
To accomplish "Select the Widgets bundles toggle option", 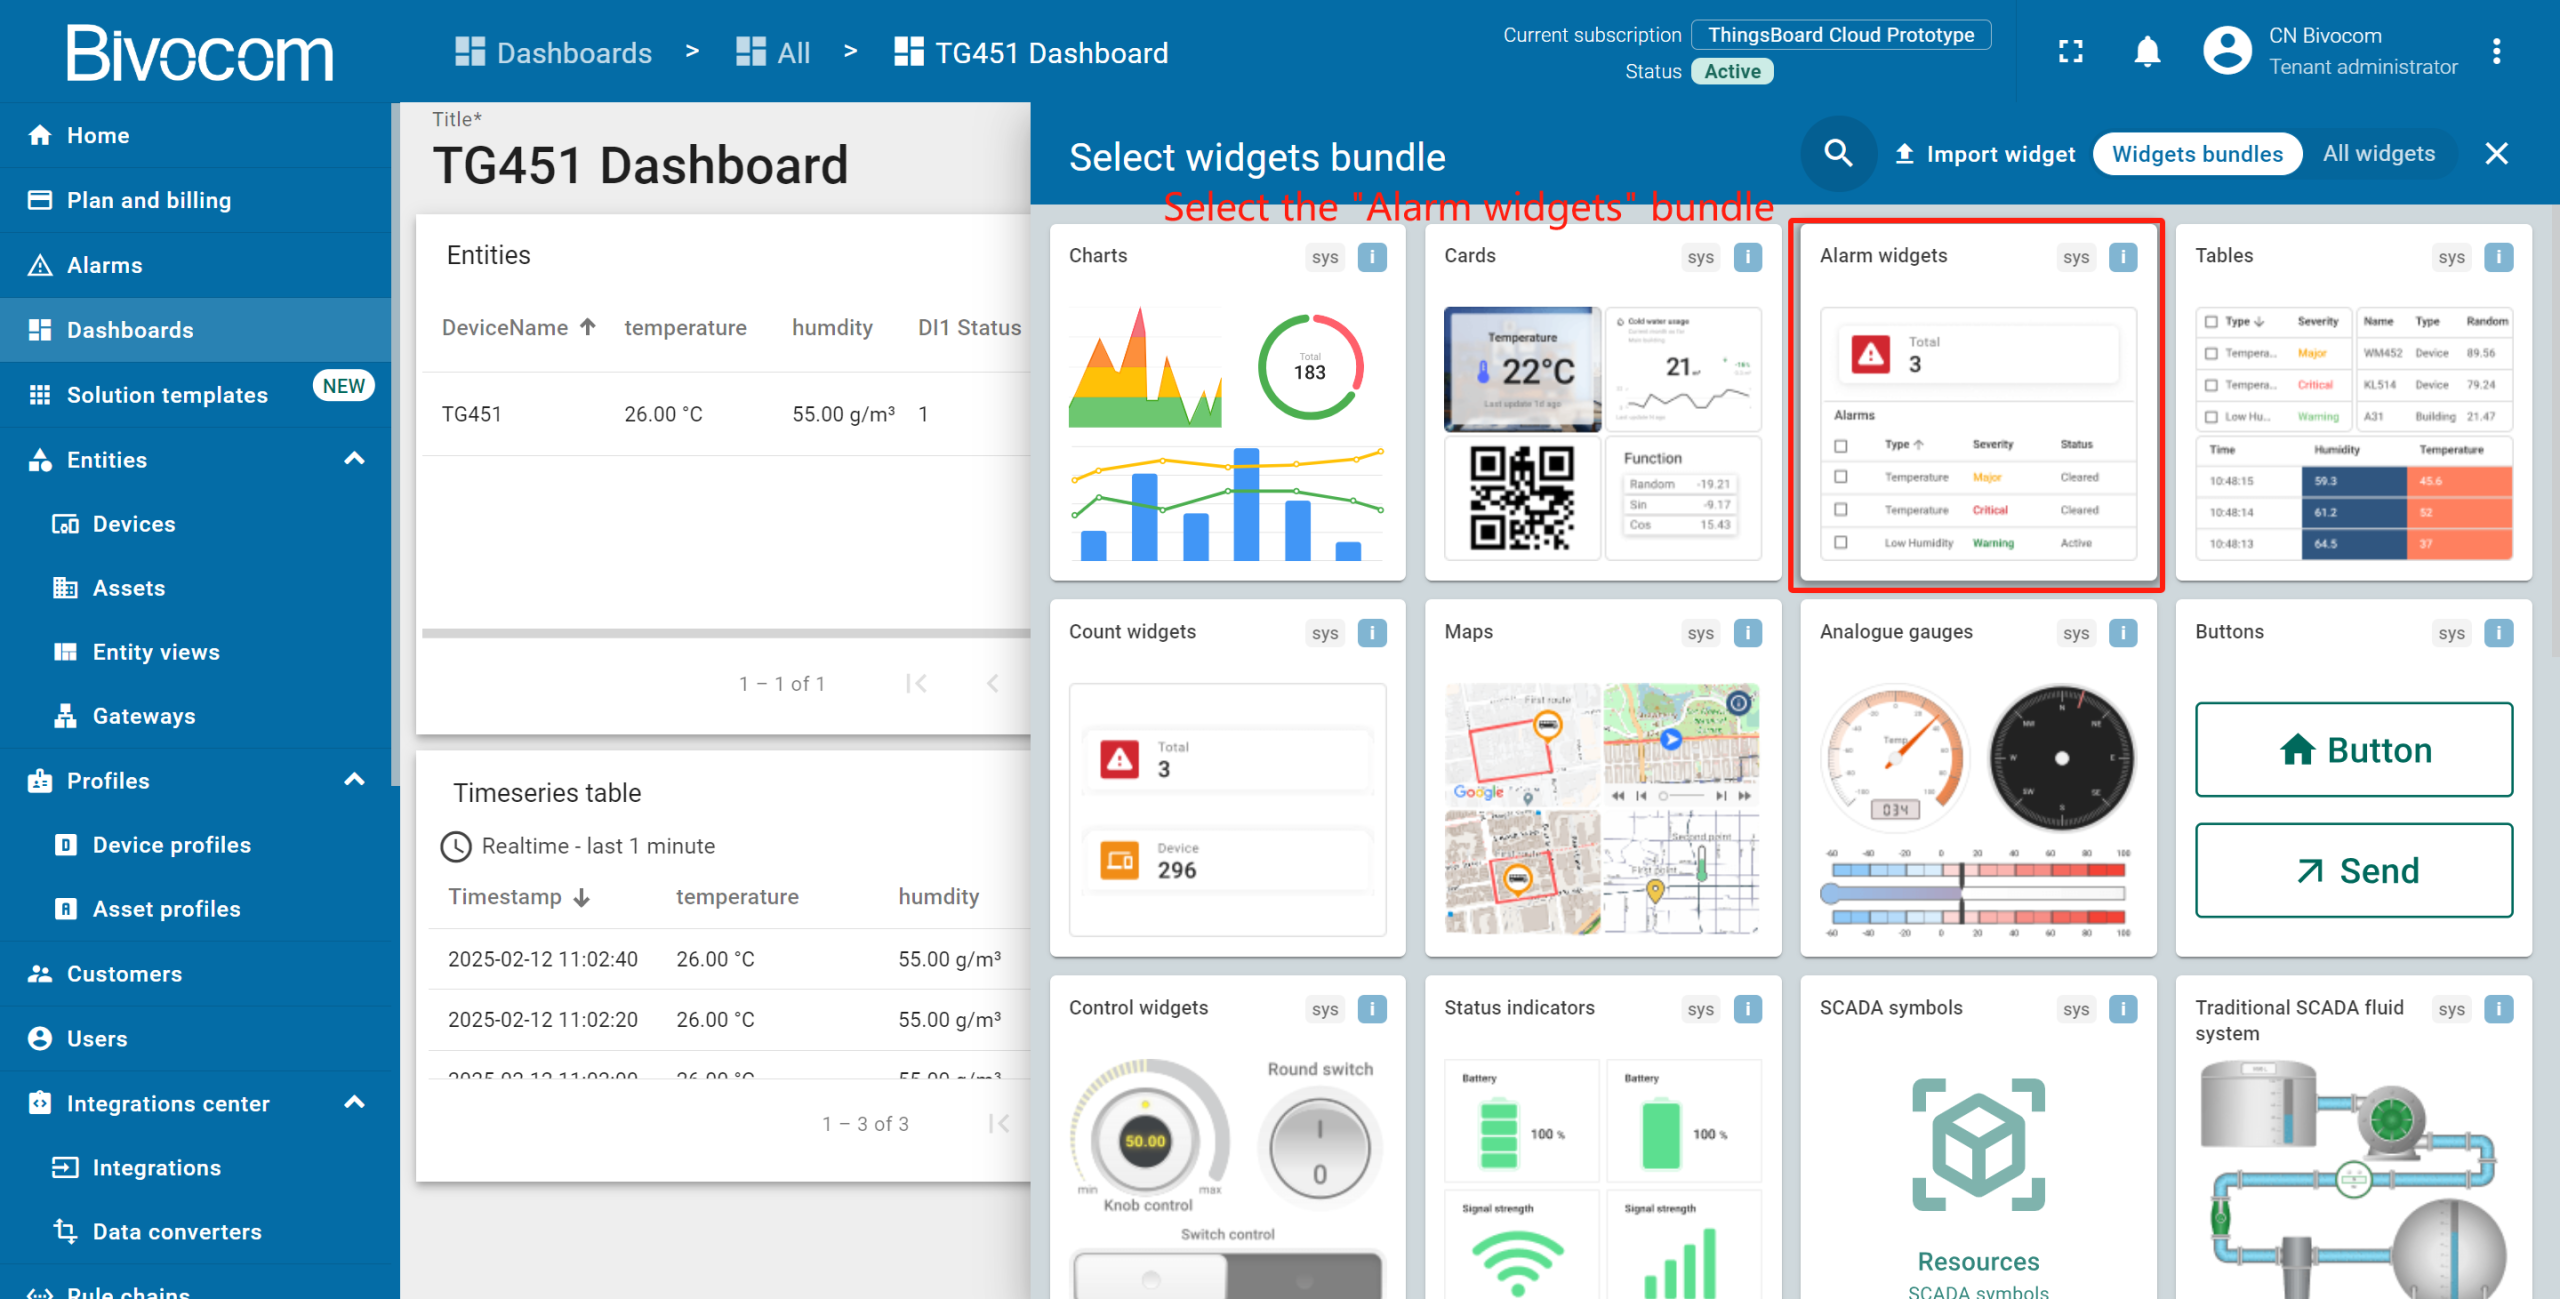I will click(x=2197, y=154).
